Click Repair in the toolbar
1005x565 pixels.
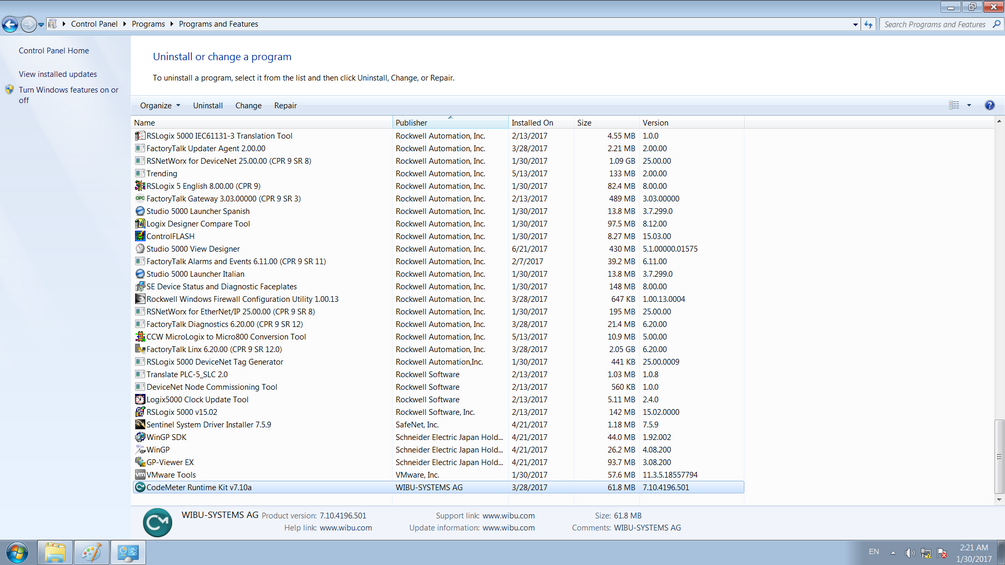[285, 106]
